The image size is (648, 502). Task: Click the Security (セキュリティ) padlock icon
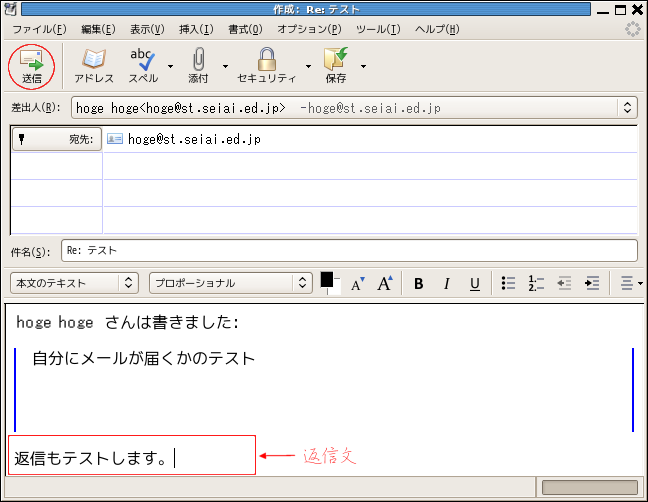(266, 64)
